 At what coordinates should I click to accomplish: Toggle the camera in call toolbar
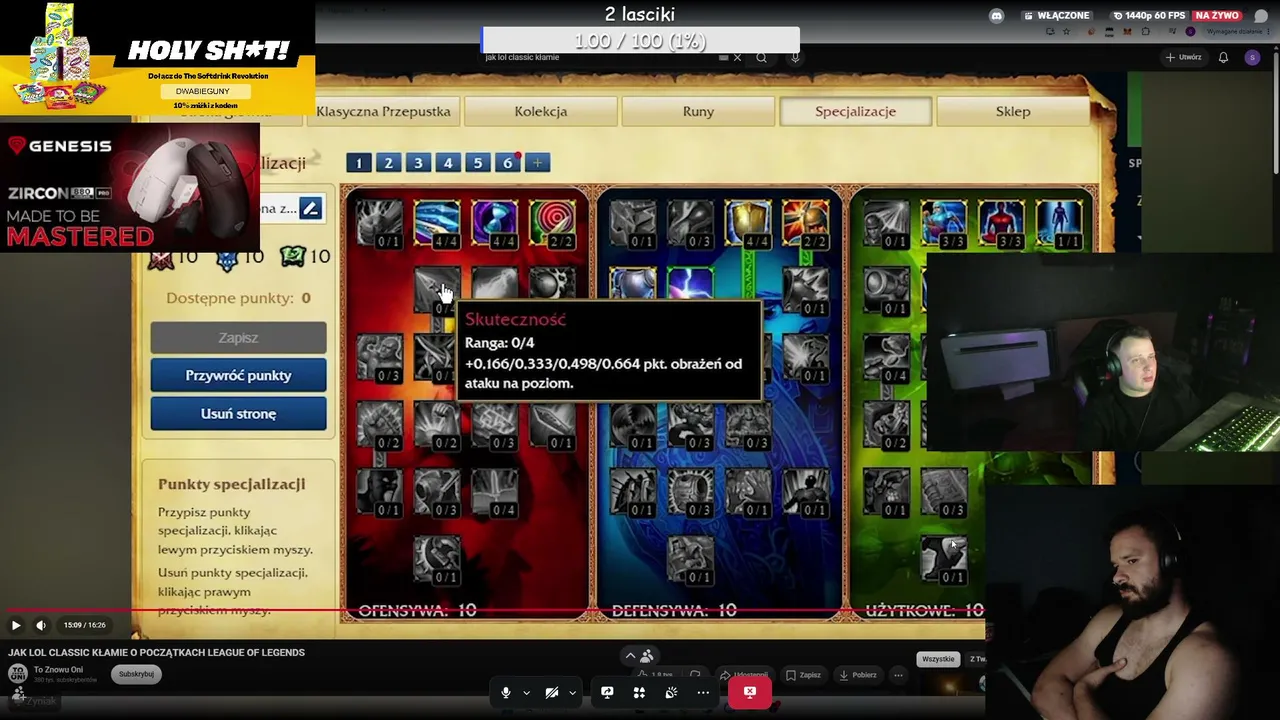pos(552,692)
